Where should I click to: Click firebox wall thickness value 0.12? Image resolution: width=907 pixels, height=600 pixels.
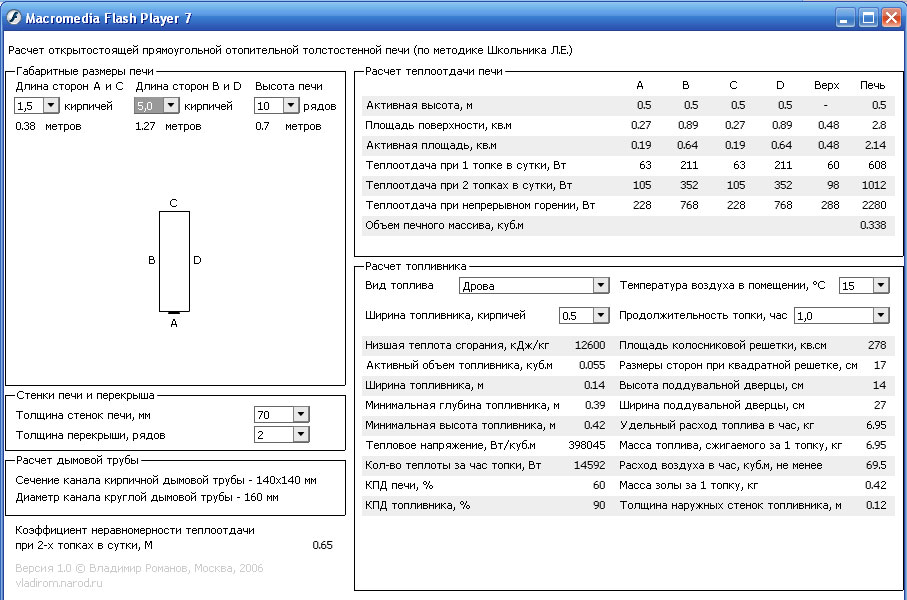(876, 505)
